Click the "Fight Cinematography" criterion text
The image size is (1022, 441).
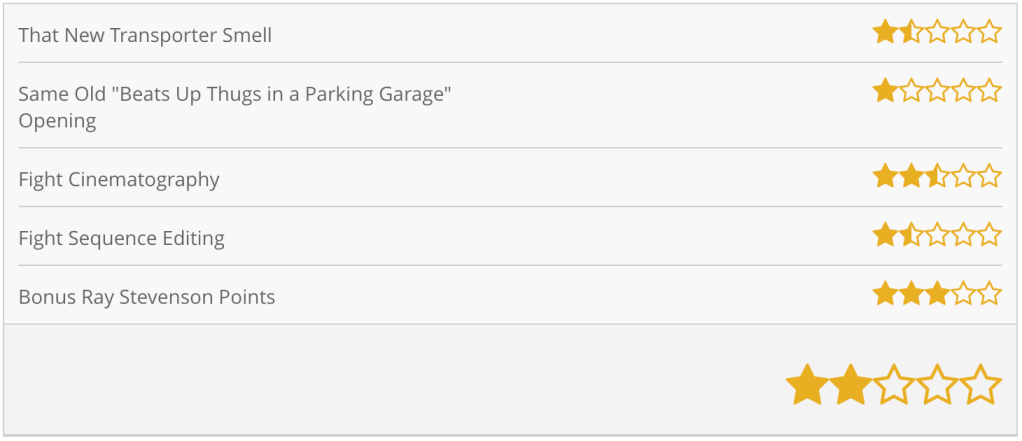[x=119, y=180]
